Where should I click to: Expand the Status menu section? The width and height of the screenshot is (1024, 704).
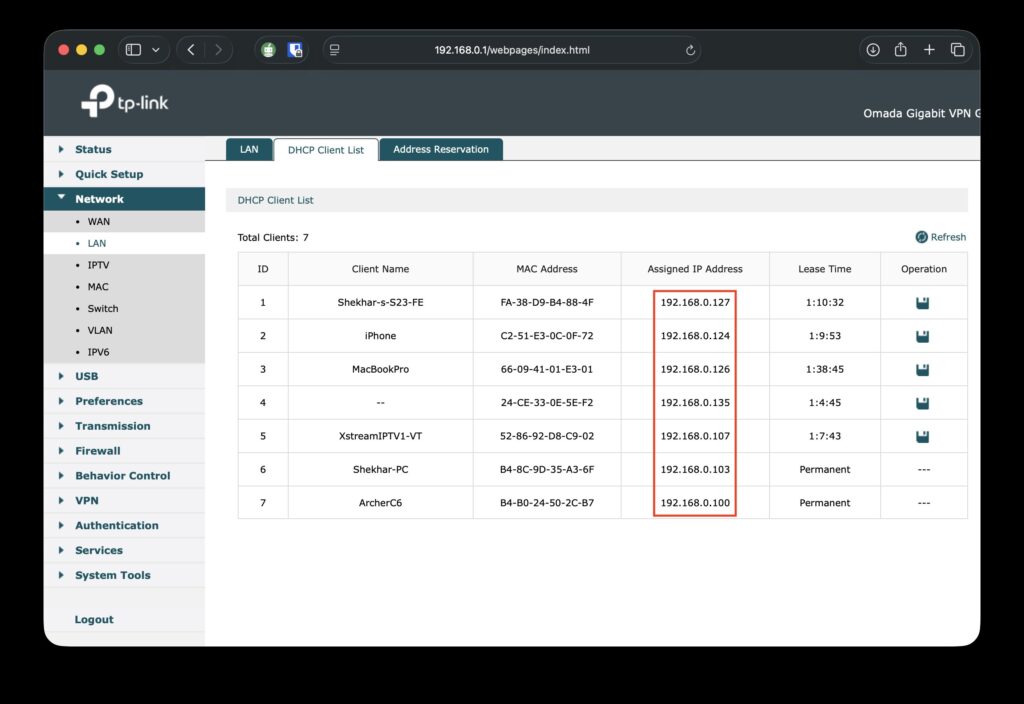(x=93, y=149)
